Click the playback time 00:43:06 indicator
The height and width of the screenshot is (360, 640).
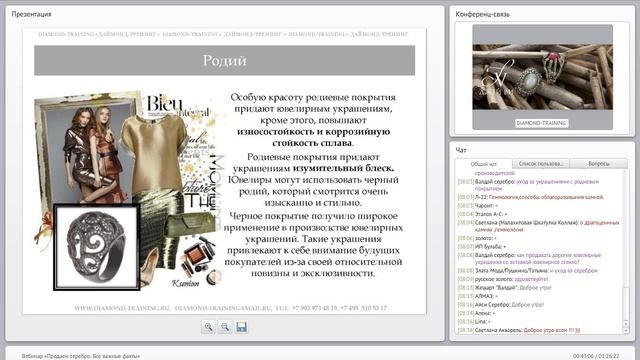coord(583,356)
